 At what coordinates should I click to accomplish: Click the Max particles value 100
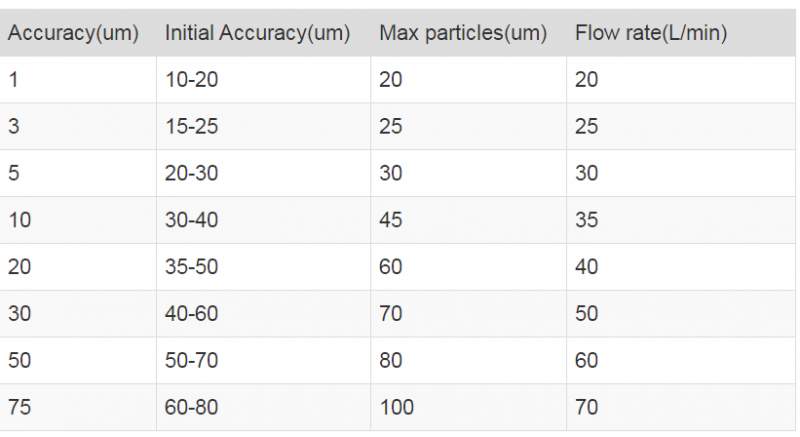[396, 408]
